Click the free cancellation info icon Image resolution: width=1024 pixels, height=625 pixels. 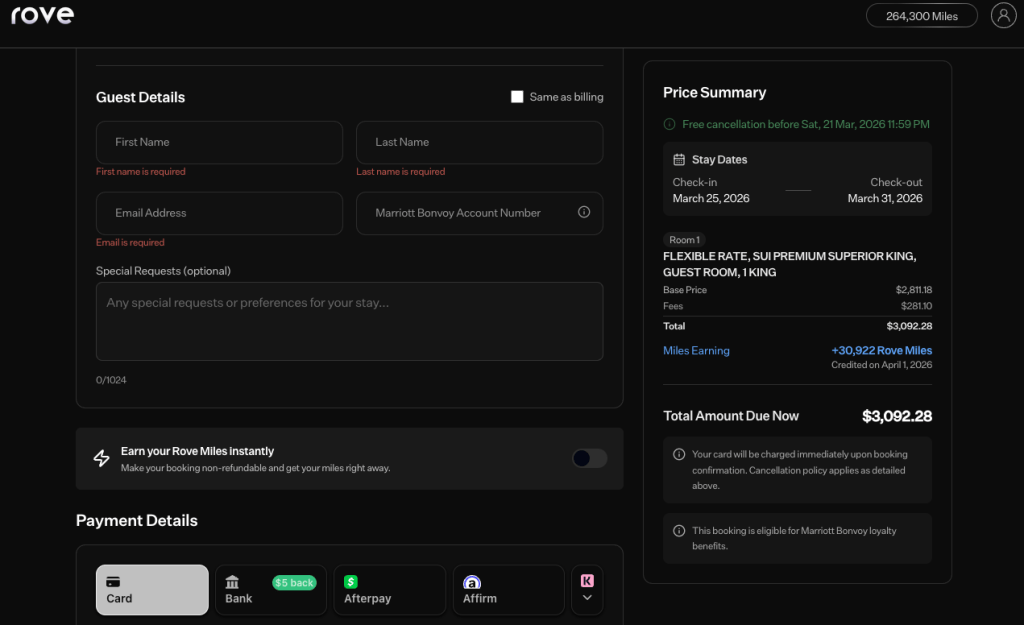pyautogui.click(x=669, y=124)
